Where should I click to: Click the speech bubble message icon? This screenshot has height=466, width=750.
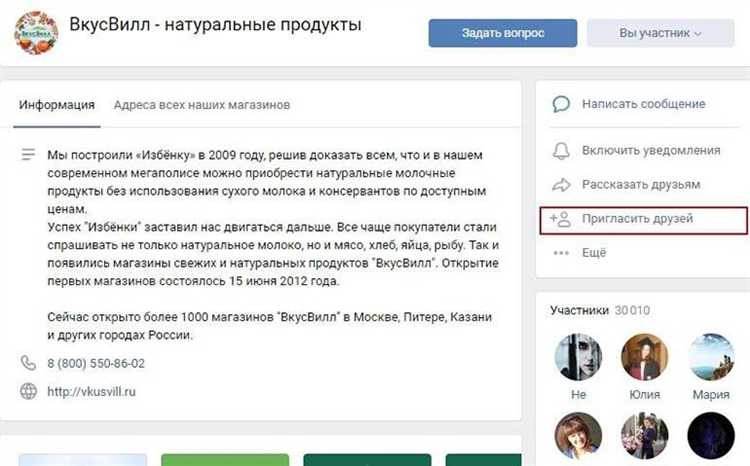[561, 104]
